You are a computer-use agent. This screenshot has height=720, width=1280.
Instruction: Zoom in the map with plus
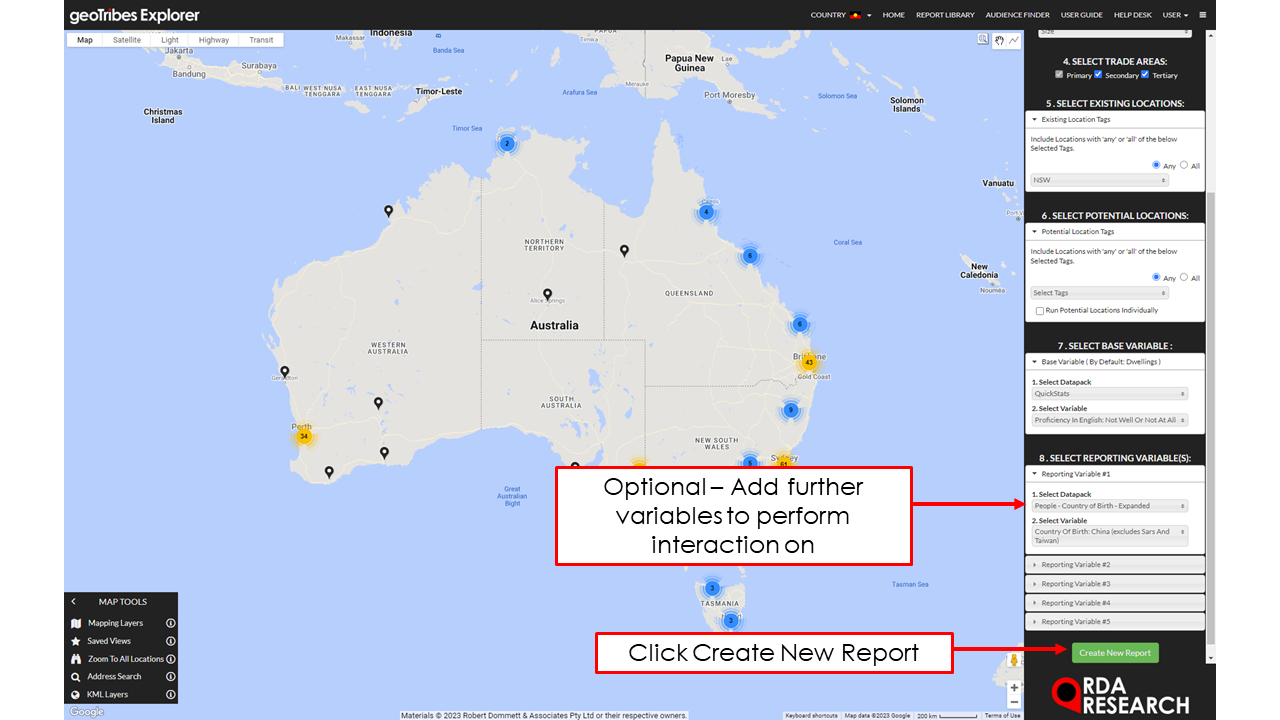tap(1014, 688)
